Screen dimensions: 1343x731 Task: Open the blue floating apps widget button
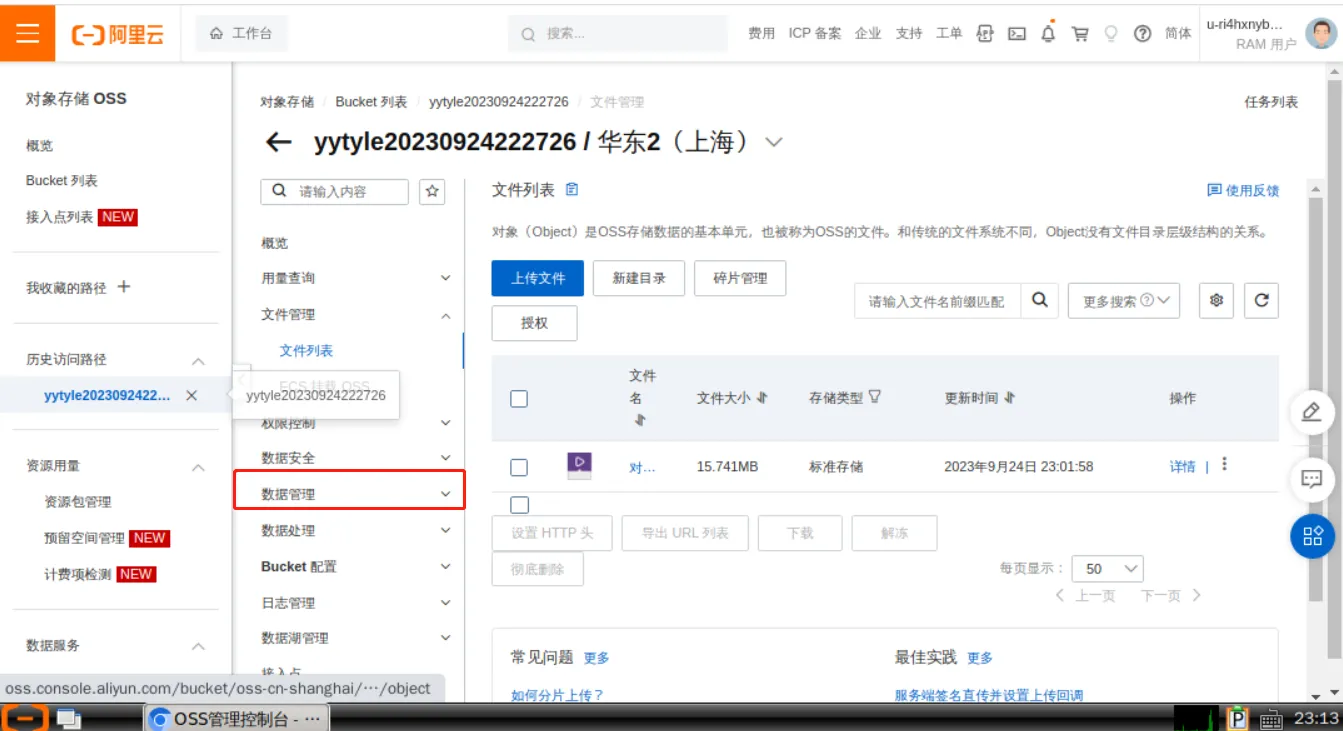point(1312,536)
